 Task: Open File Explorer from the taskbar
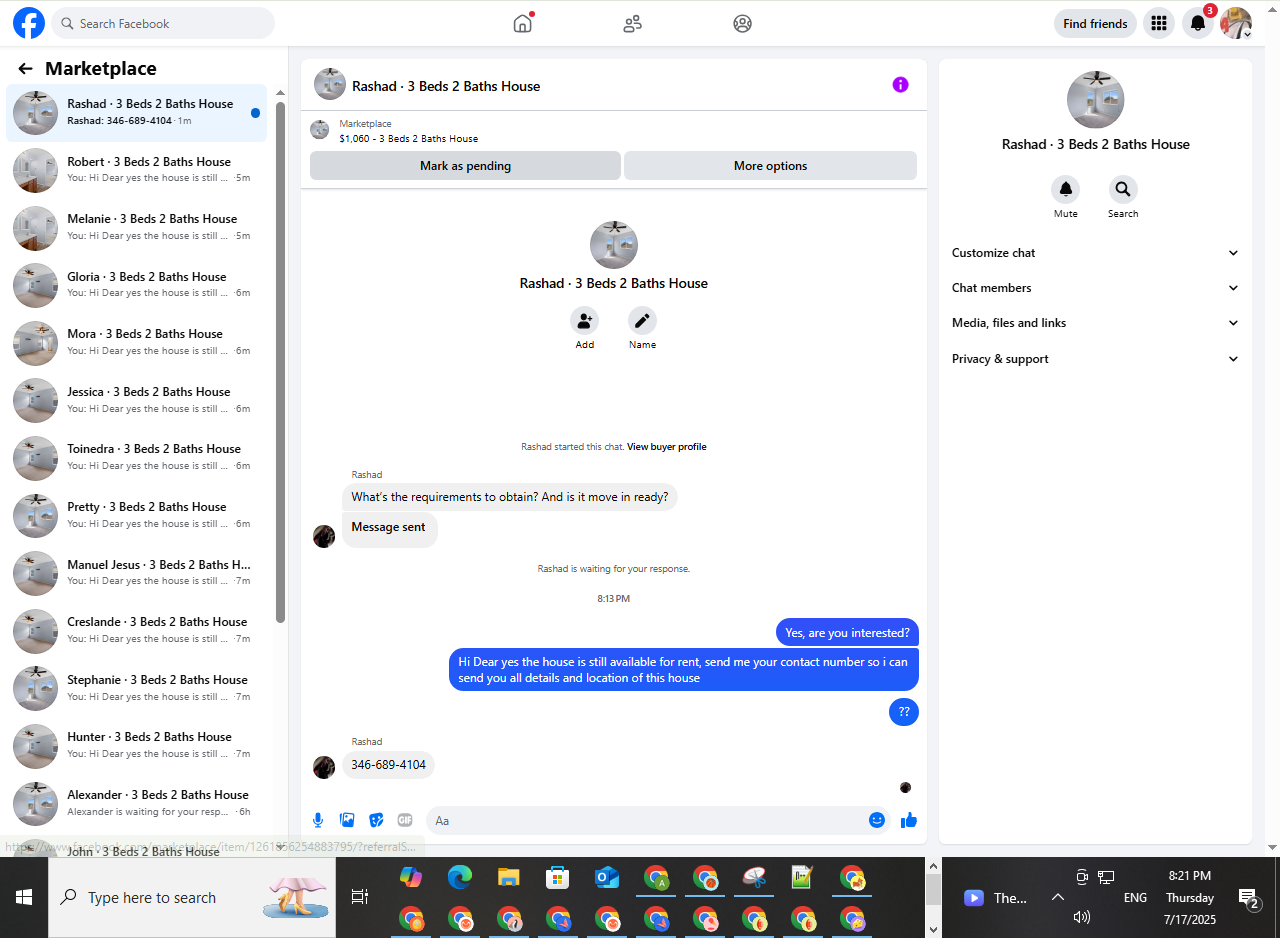tap(508, 877)
